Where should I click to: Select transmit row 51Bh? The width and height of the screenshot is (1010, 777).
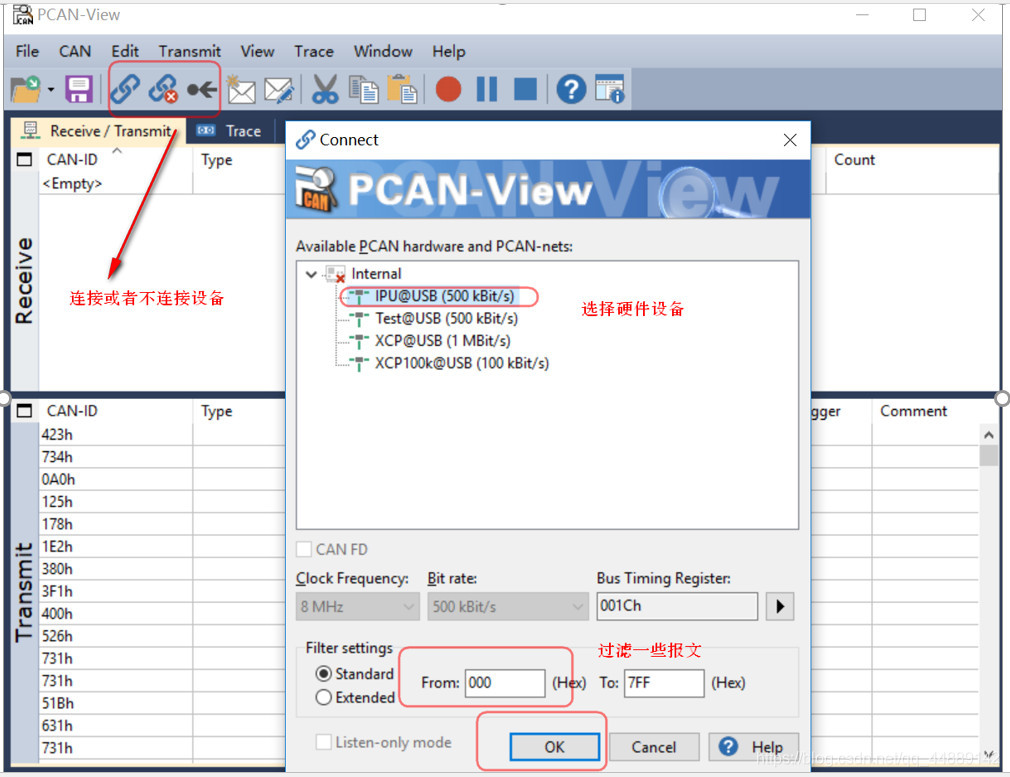tap(58, 703)
